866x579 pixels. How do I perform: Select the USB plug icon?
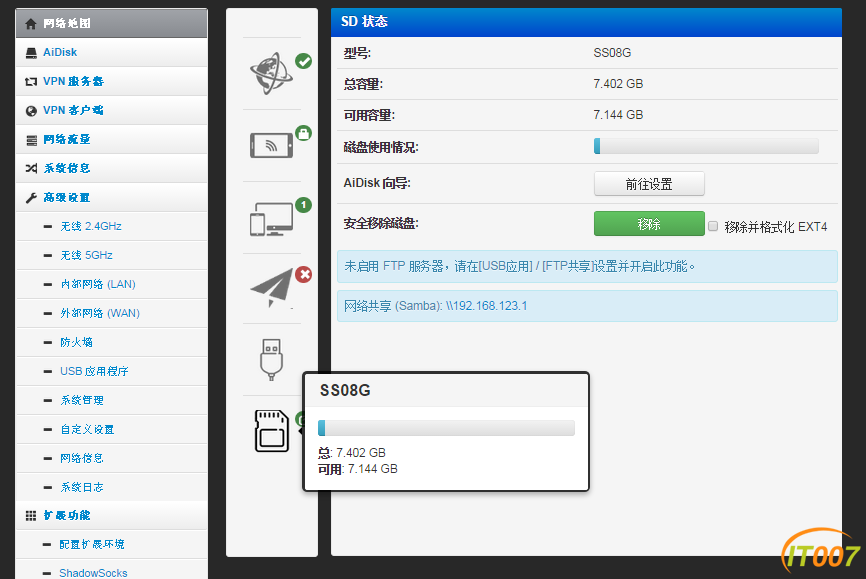click(271, 360)
